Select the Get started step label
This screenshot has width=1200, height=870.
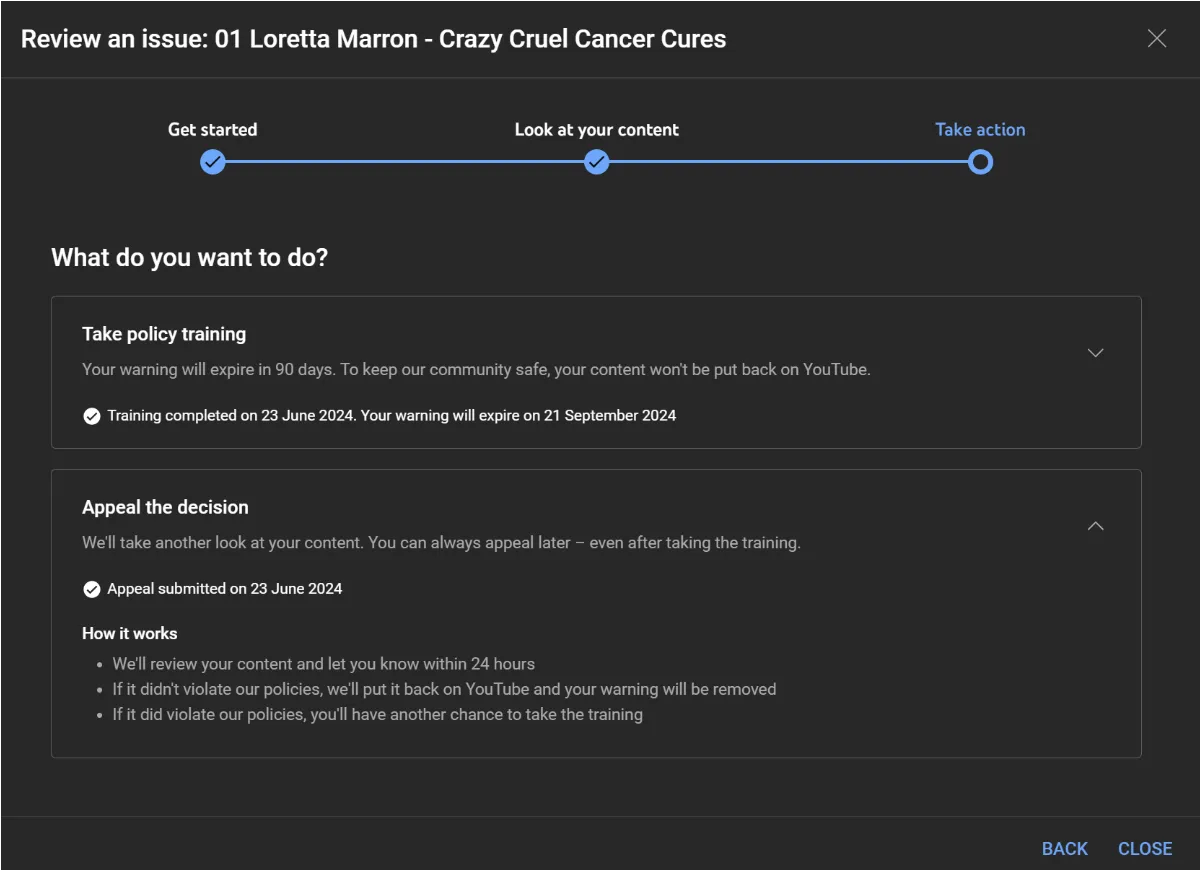coord(213,130)
